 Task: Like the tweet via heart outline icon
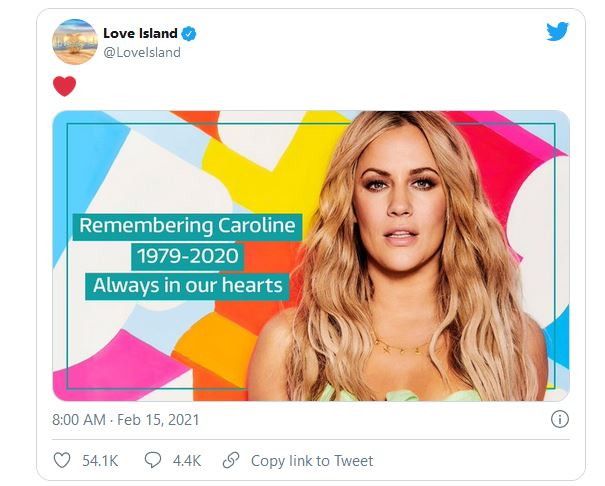click(x=62, y=461)
